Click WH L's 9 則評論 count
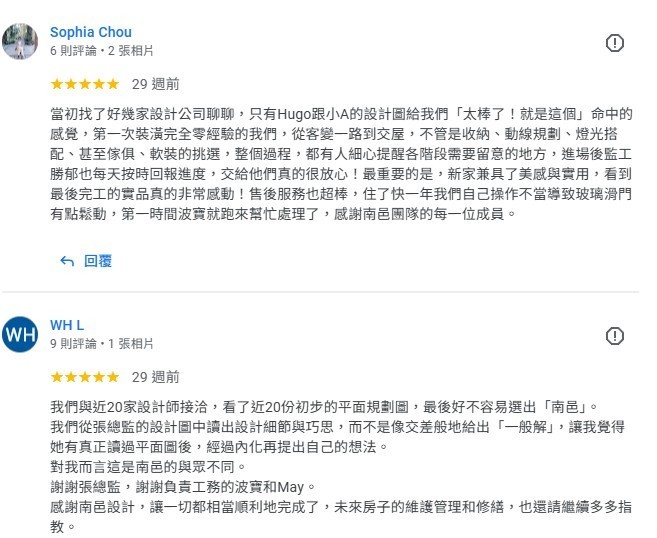This screenshot has height=538, width=657. [x=73, y=344]
